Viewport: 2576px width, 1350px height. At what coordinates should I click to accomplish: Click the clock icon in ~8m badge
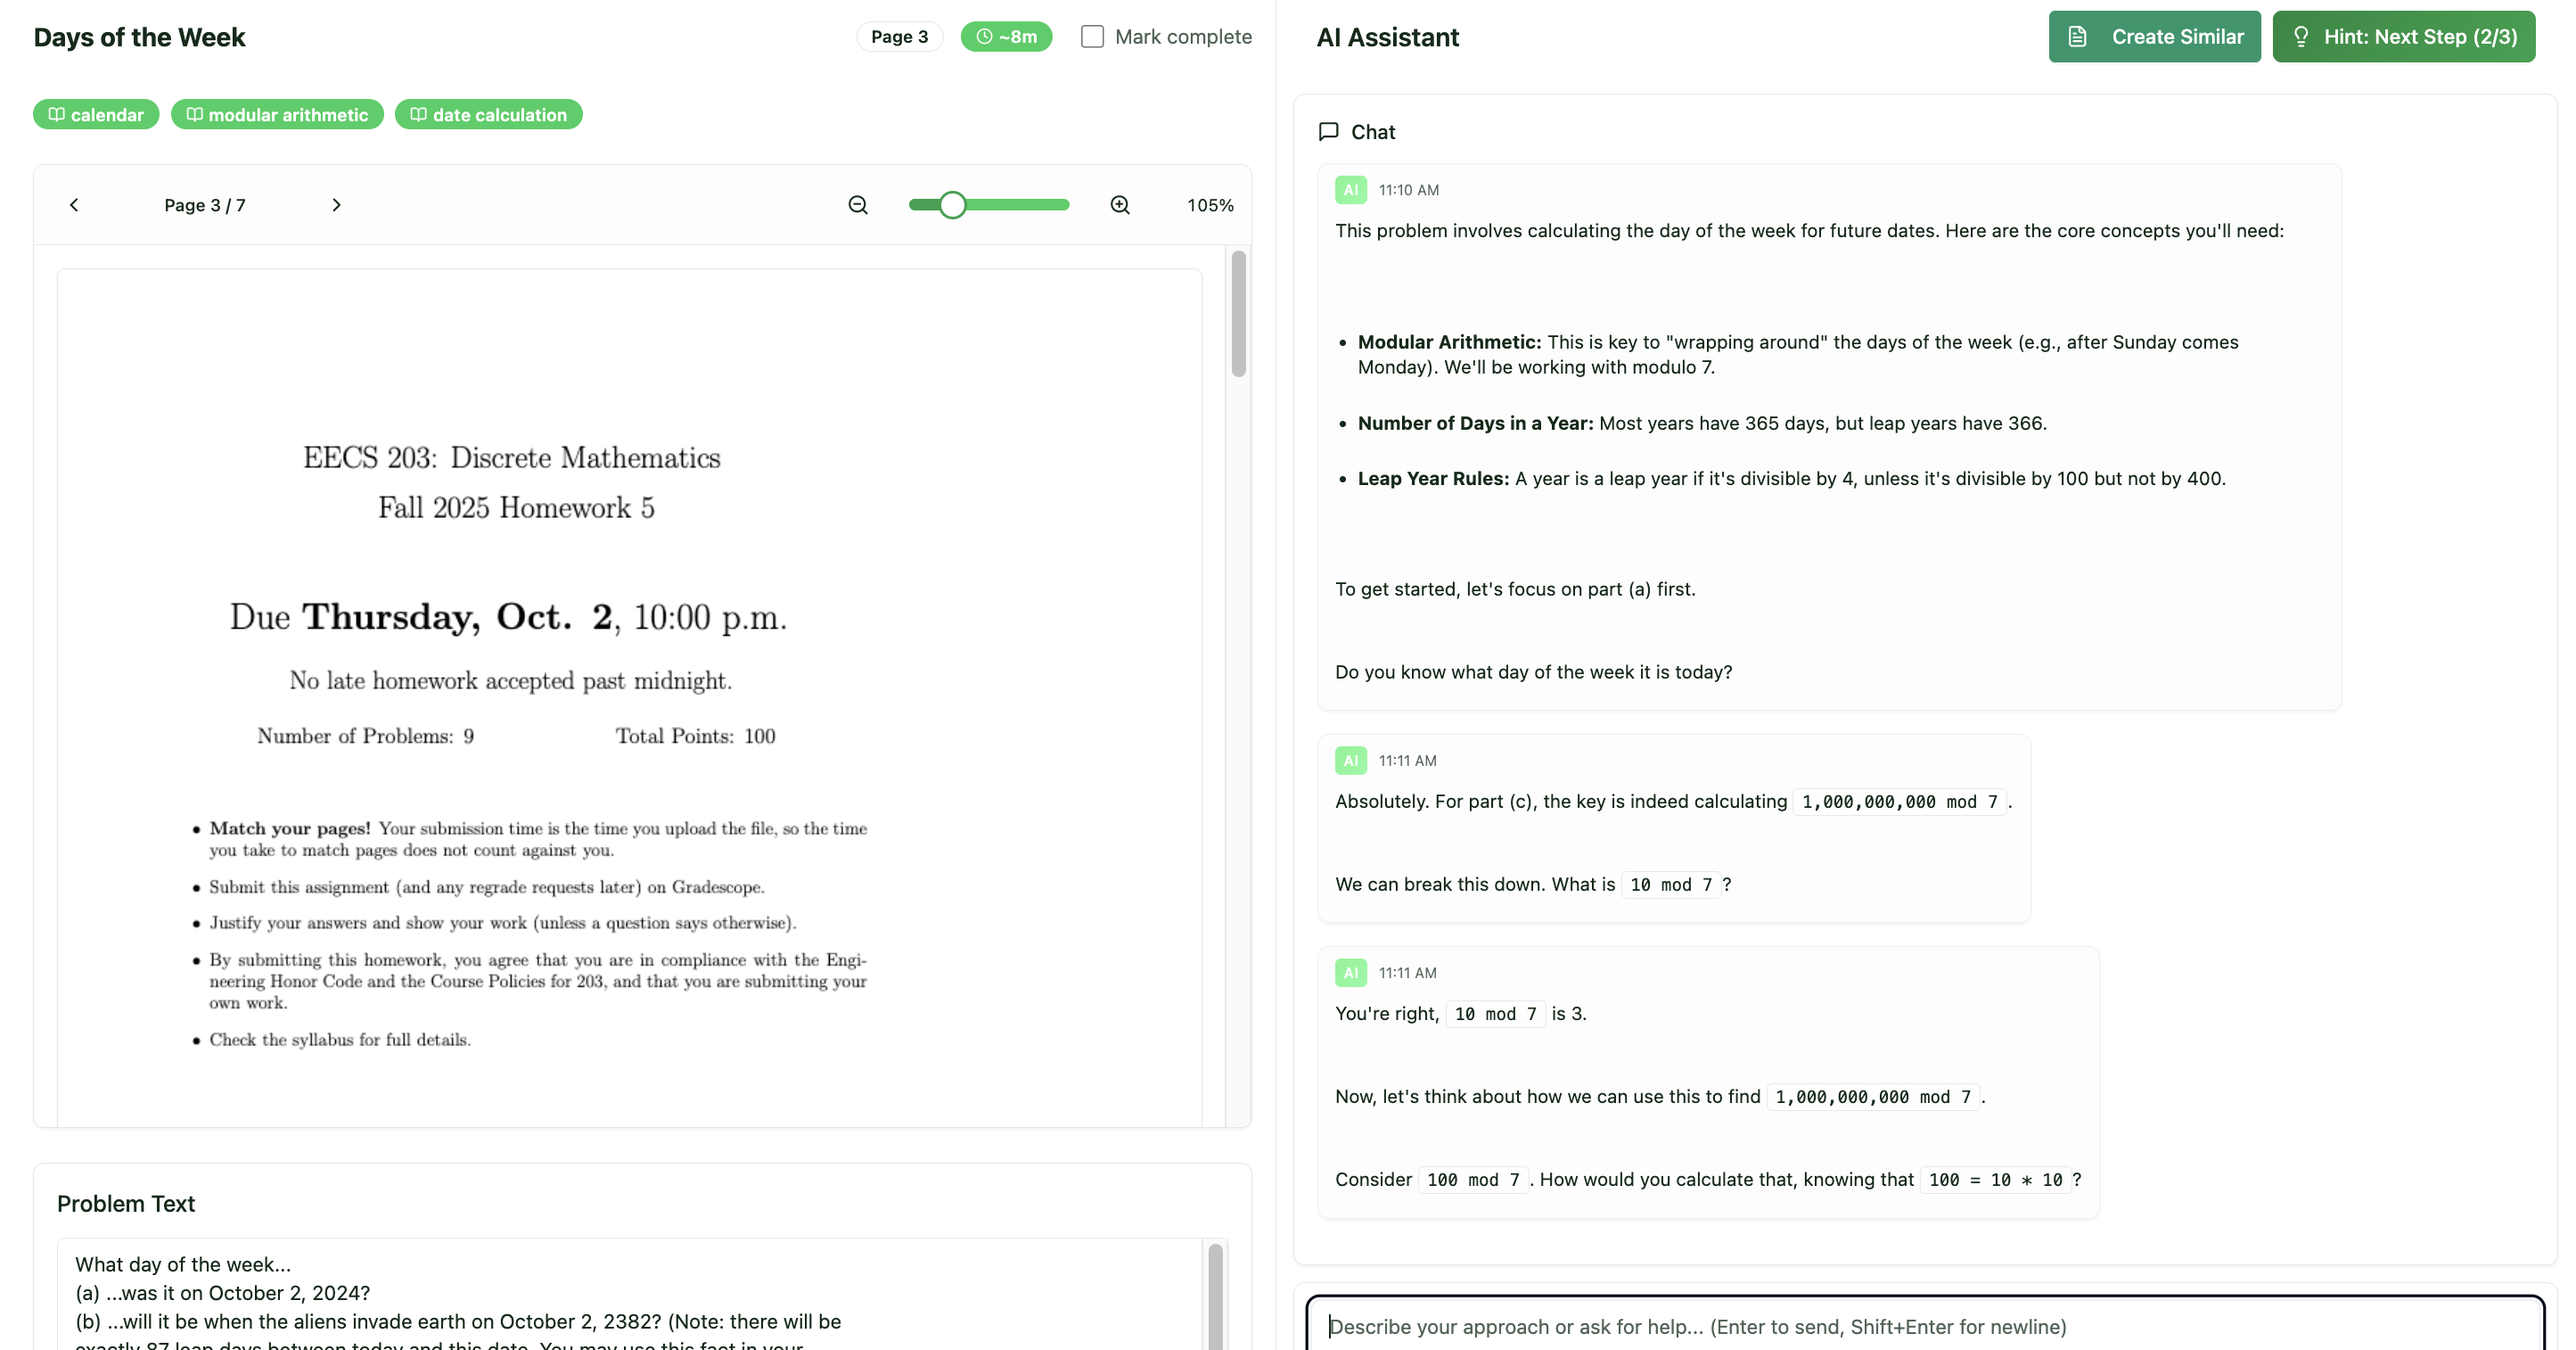[x=984, y=37]
